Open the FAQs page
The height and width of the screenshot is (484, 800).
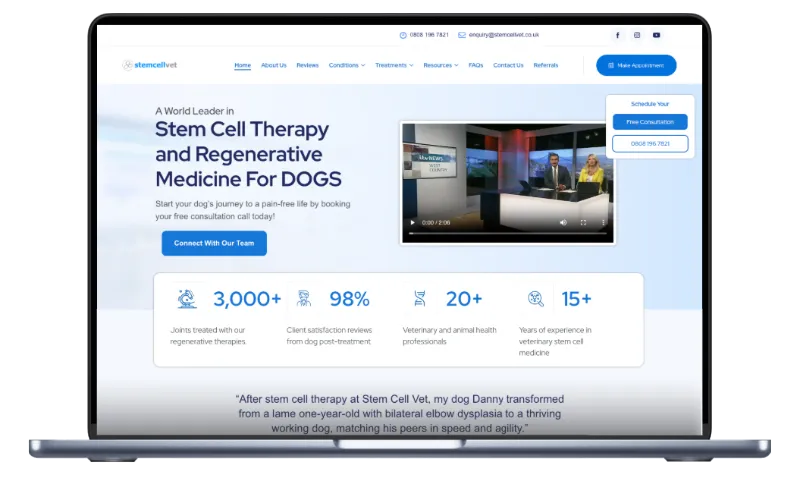[x=476, y=65]
